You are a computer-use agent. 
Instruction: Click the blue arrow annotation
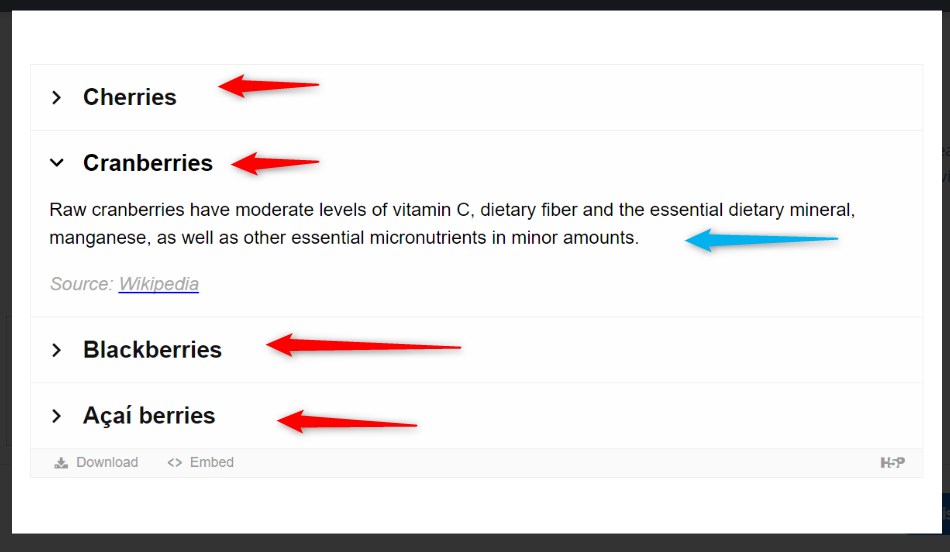coord(762,240)
